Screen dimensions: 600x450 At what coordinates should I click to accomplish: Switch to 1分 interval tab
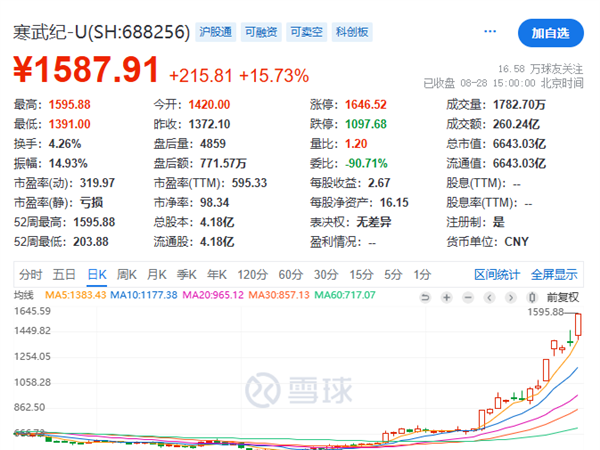coord(422,274)
